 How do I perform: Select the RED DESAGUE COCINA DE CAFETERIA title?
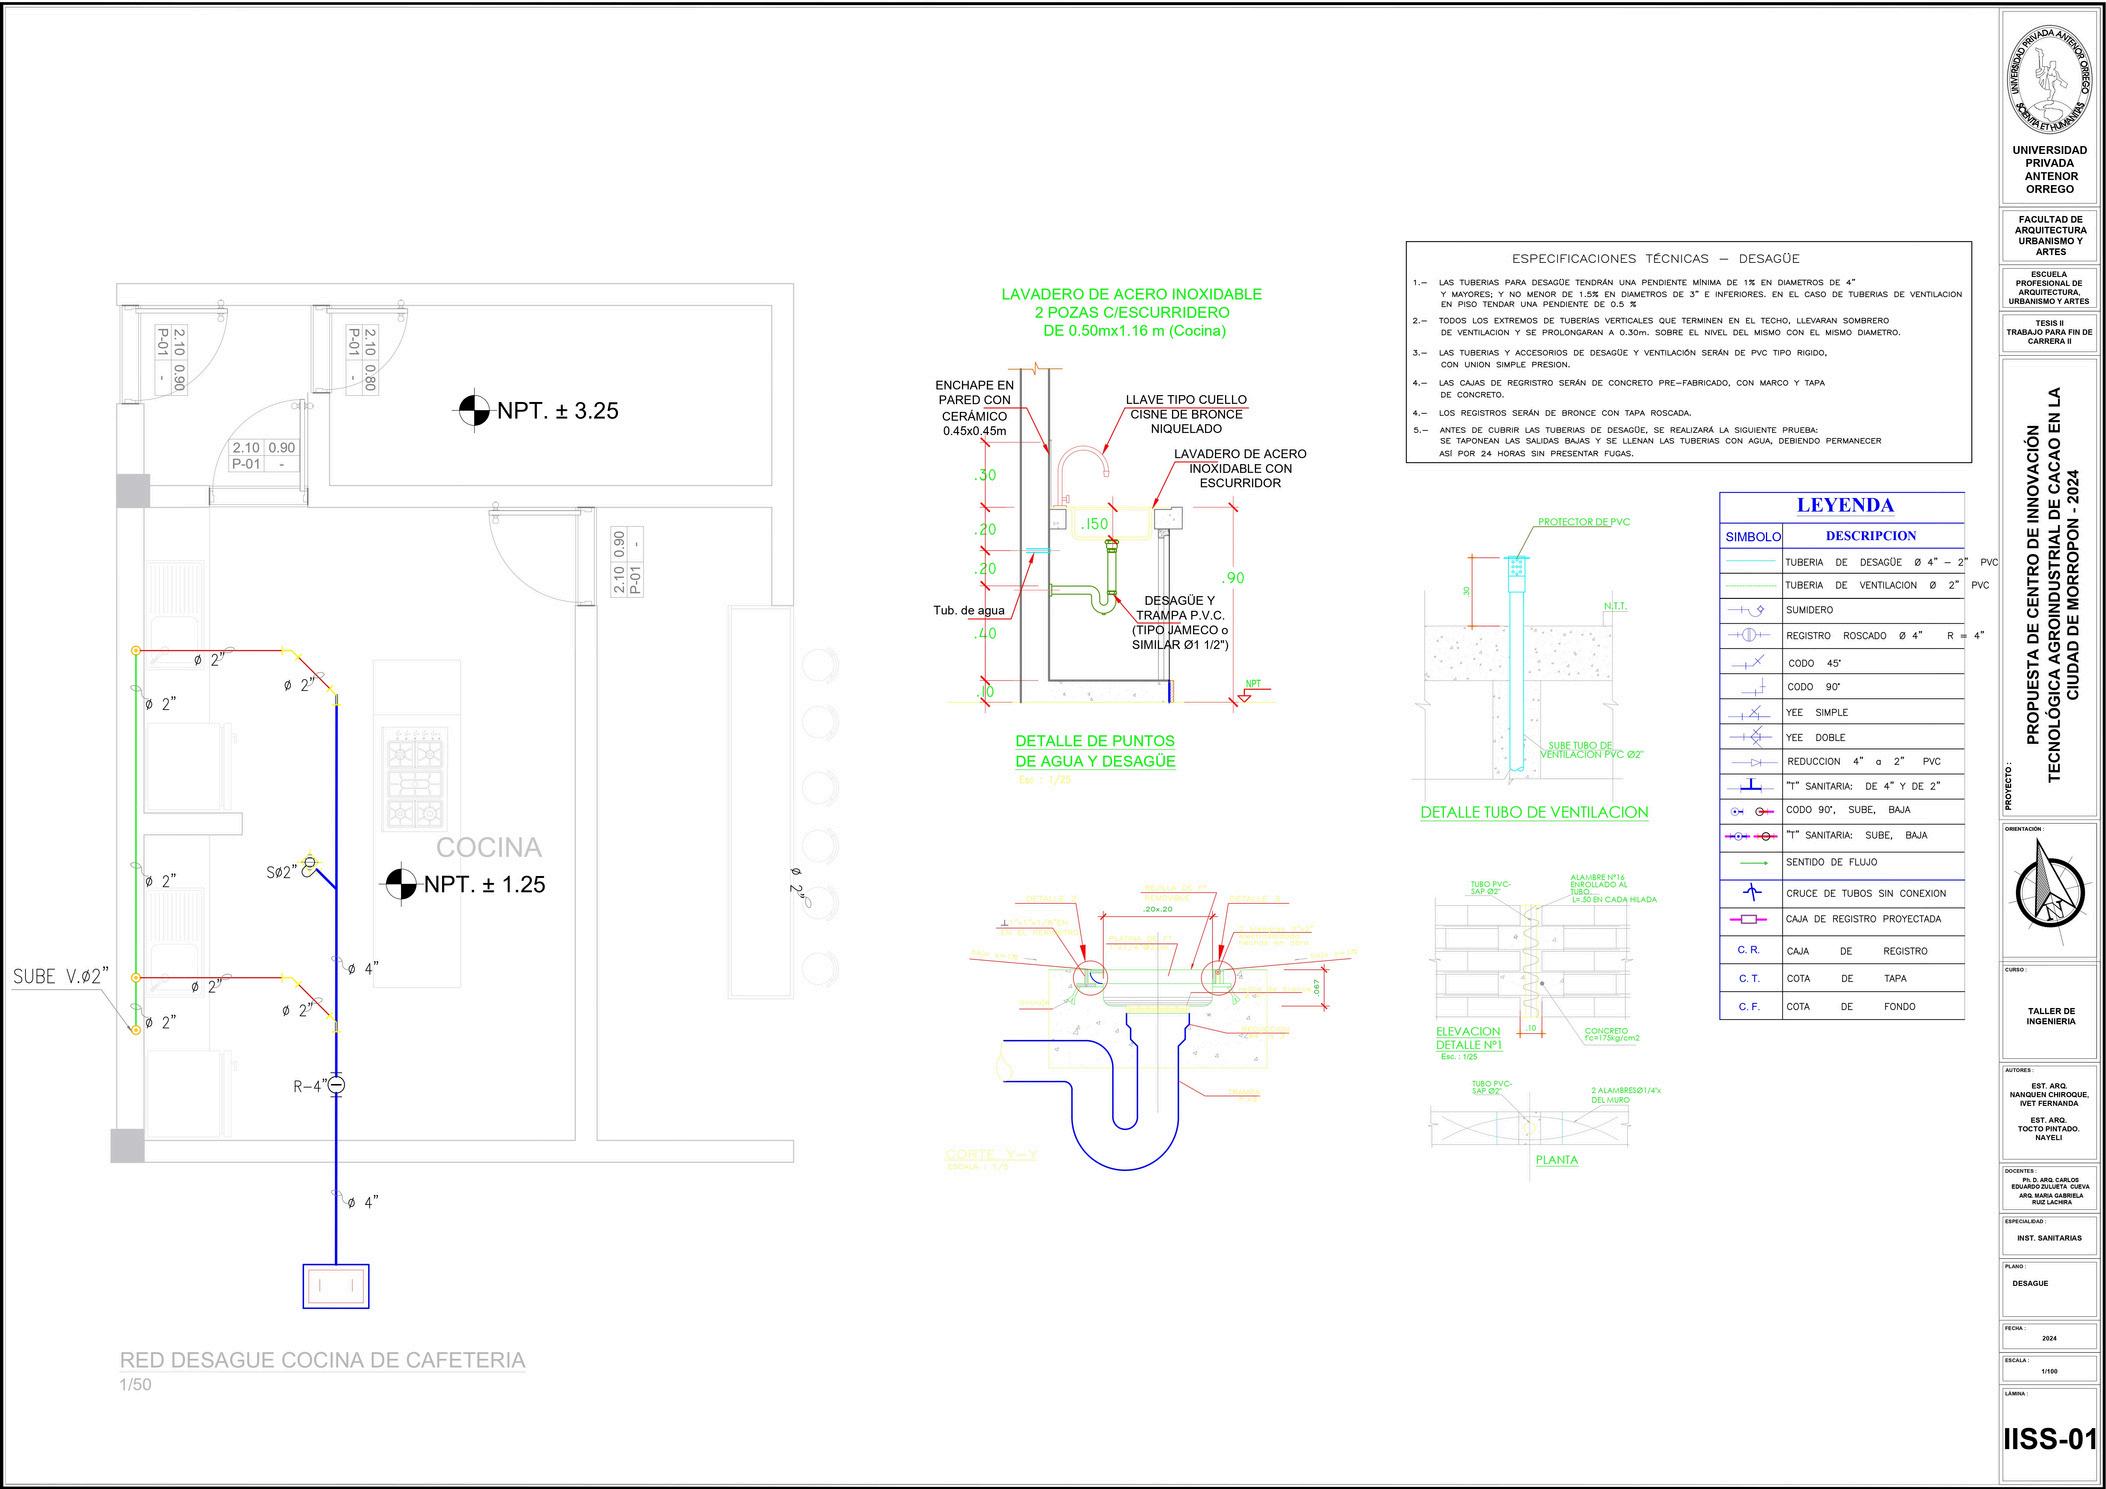point(322,1360)
